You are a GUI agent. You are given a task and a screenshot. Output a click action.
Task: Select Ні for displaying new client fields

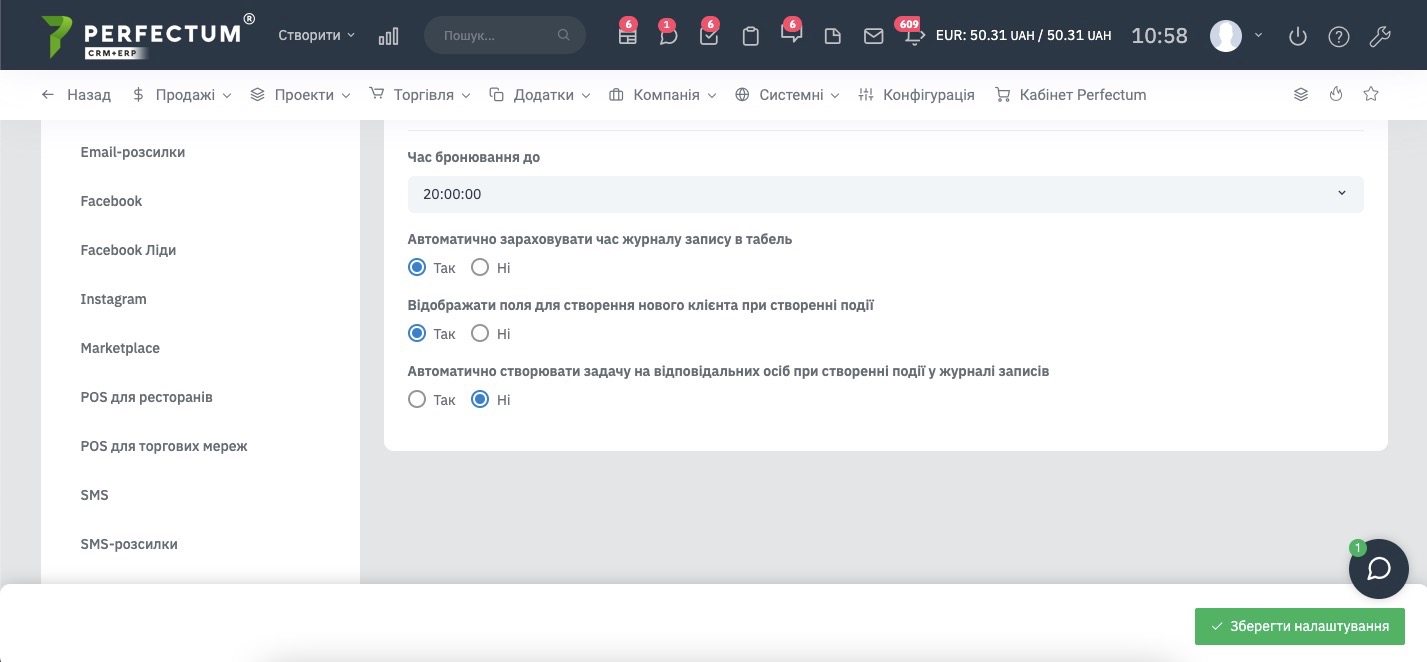pyautogui.click(x=480, y=334)
